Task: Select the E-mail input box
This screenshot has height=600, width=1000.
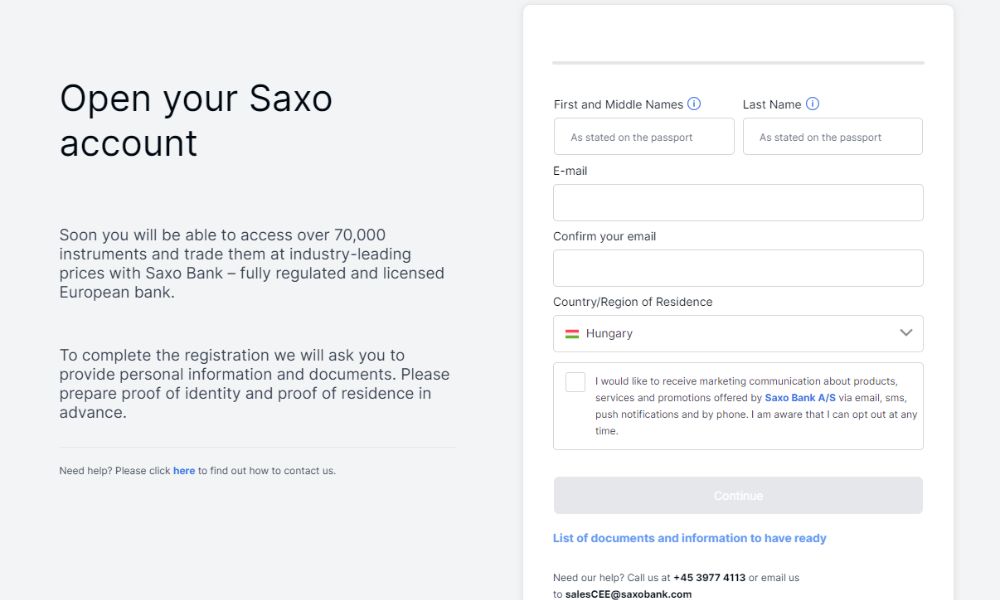Action: (738, 203)
